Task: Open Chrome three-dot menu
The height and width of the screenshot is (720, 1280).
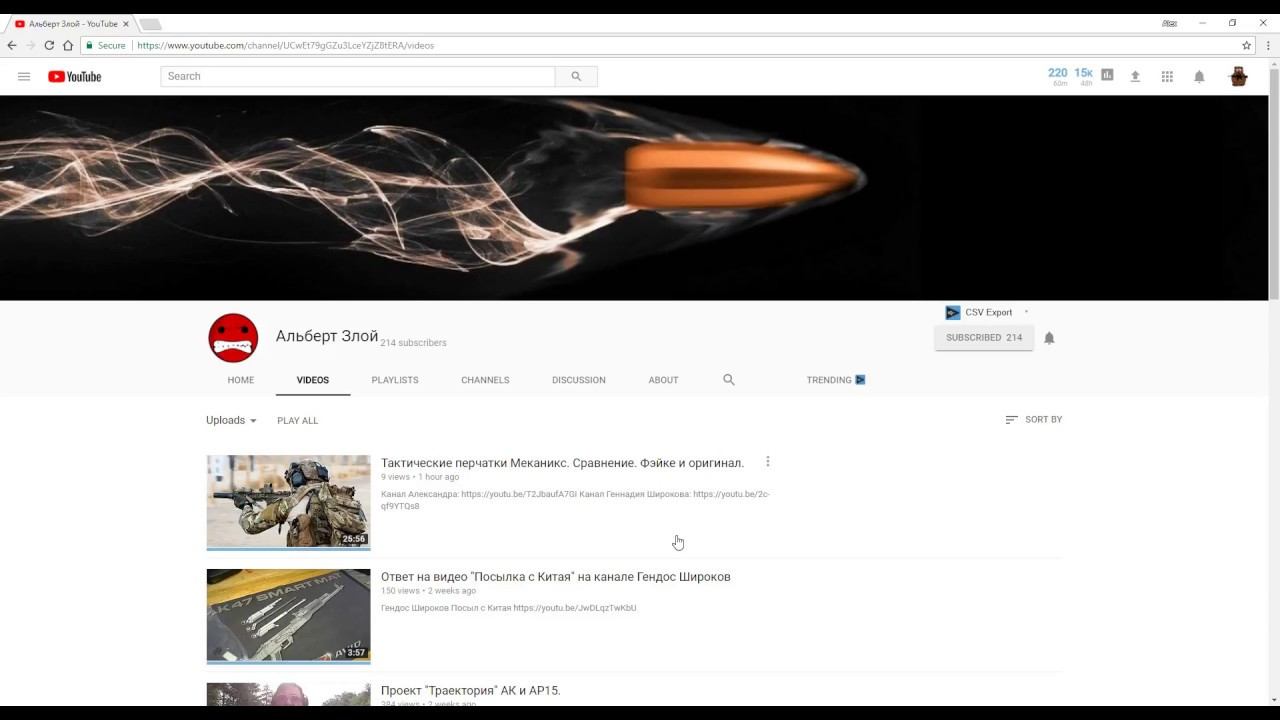Action: [x=1268, y=45]
